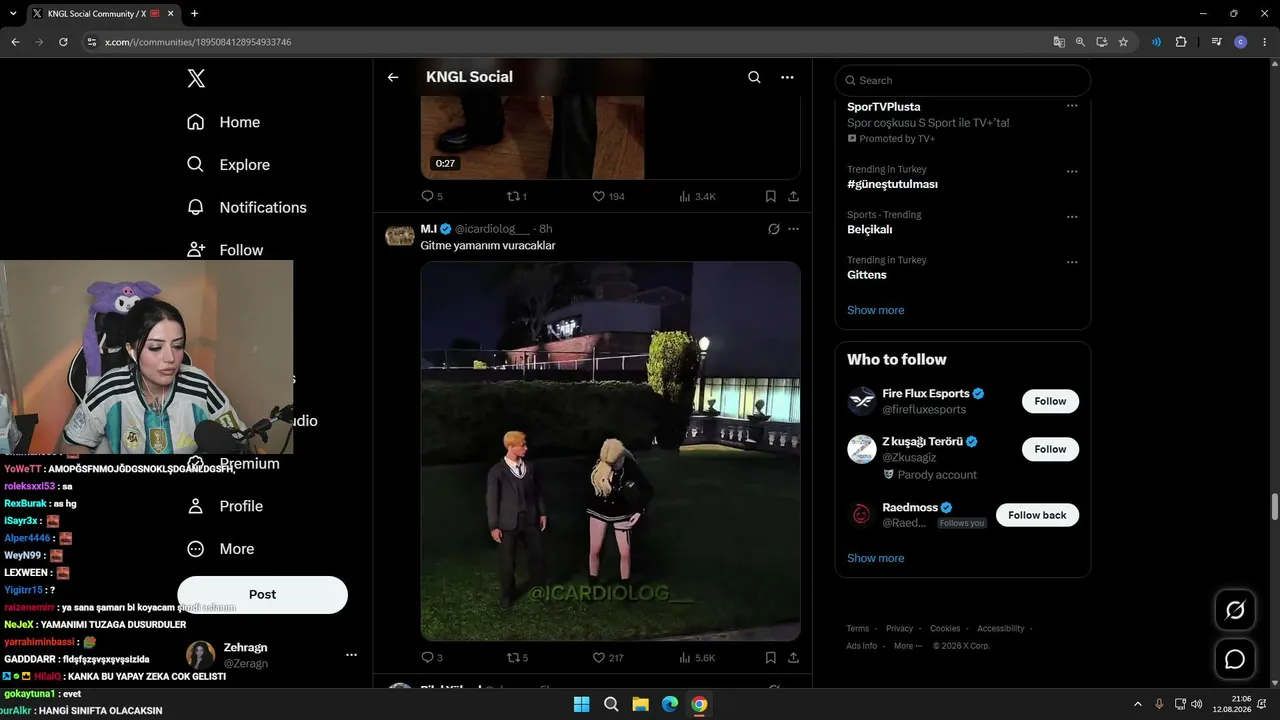This screenshot has height=720, width=1280.
Task: Open Follow in X sidebar
Action: (225, 250)
